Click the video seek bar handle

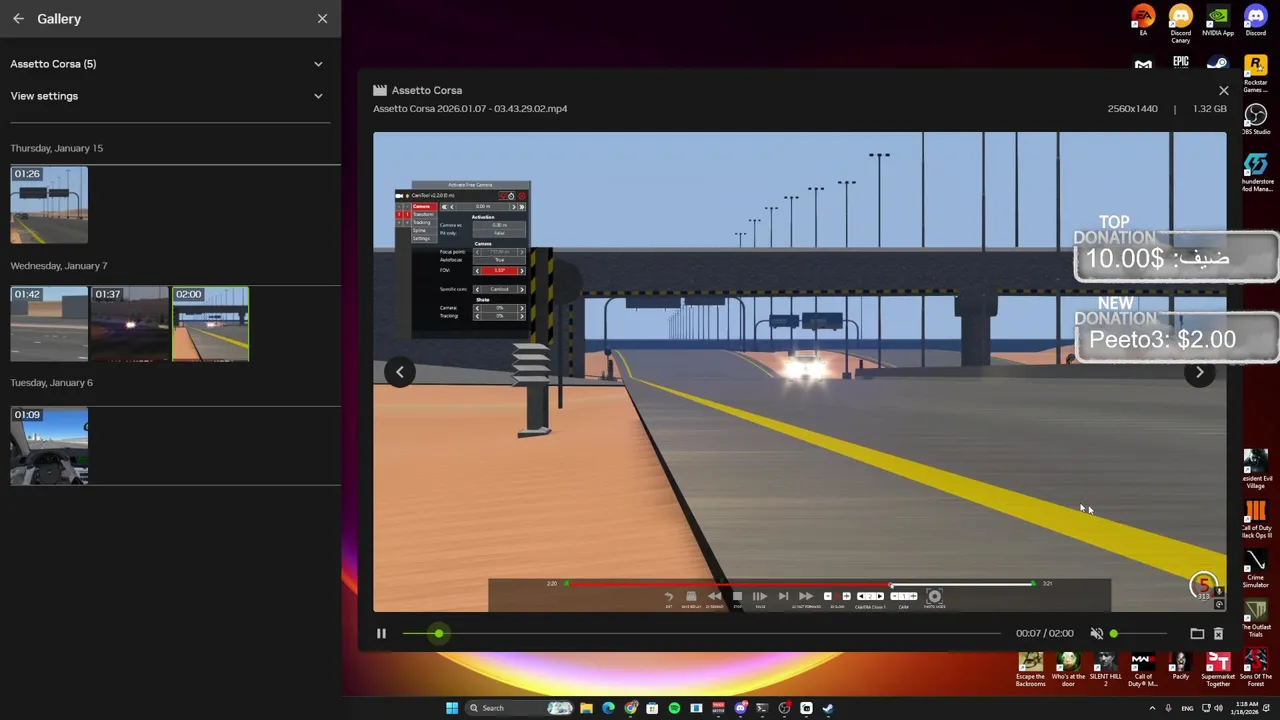438,634
